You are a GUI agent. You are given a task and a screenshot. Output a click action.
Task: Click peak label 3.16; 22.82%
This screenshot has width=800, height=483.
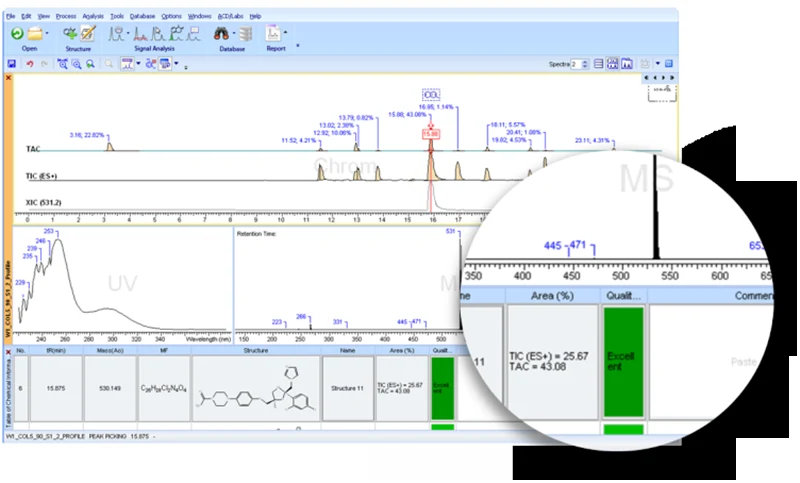coord(87,135)
